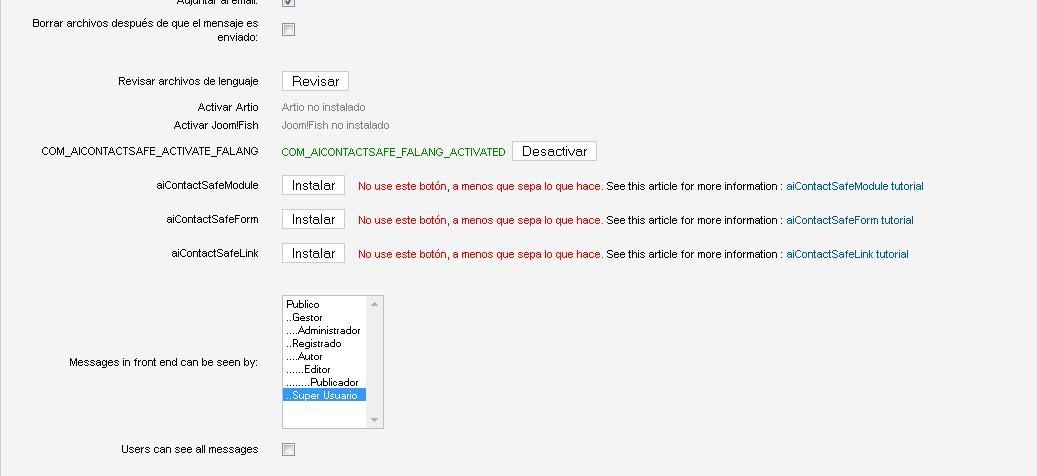The height and width of the screenshot is (476, 1037).
Task: Enable deleting files after message is sent
Action: [x=288, y=30]
